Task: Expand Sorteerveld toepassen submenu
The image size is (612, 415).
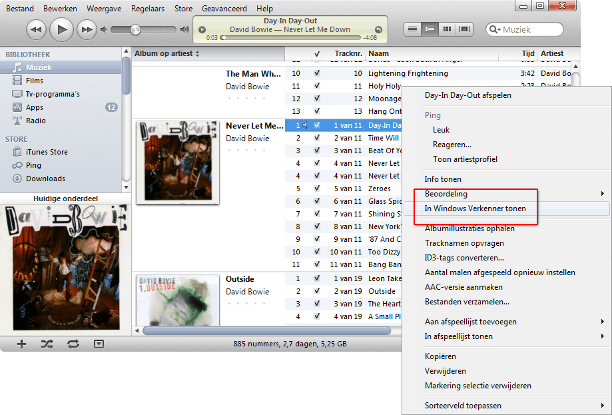Action: click(x=507, y=406)
